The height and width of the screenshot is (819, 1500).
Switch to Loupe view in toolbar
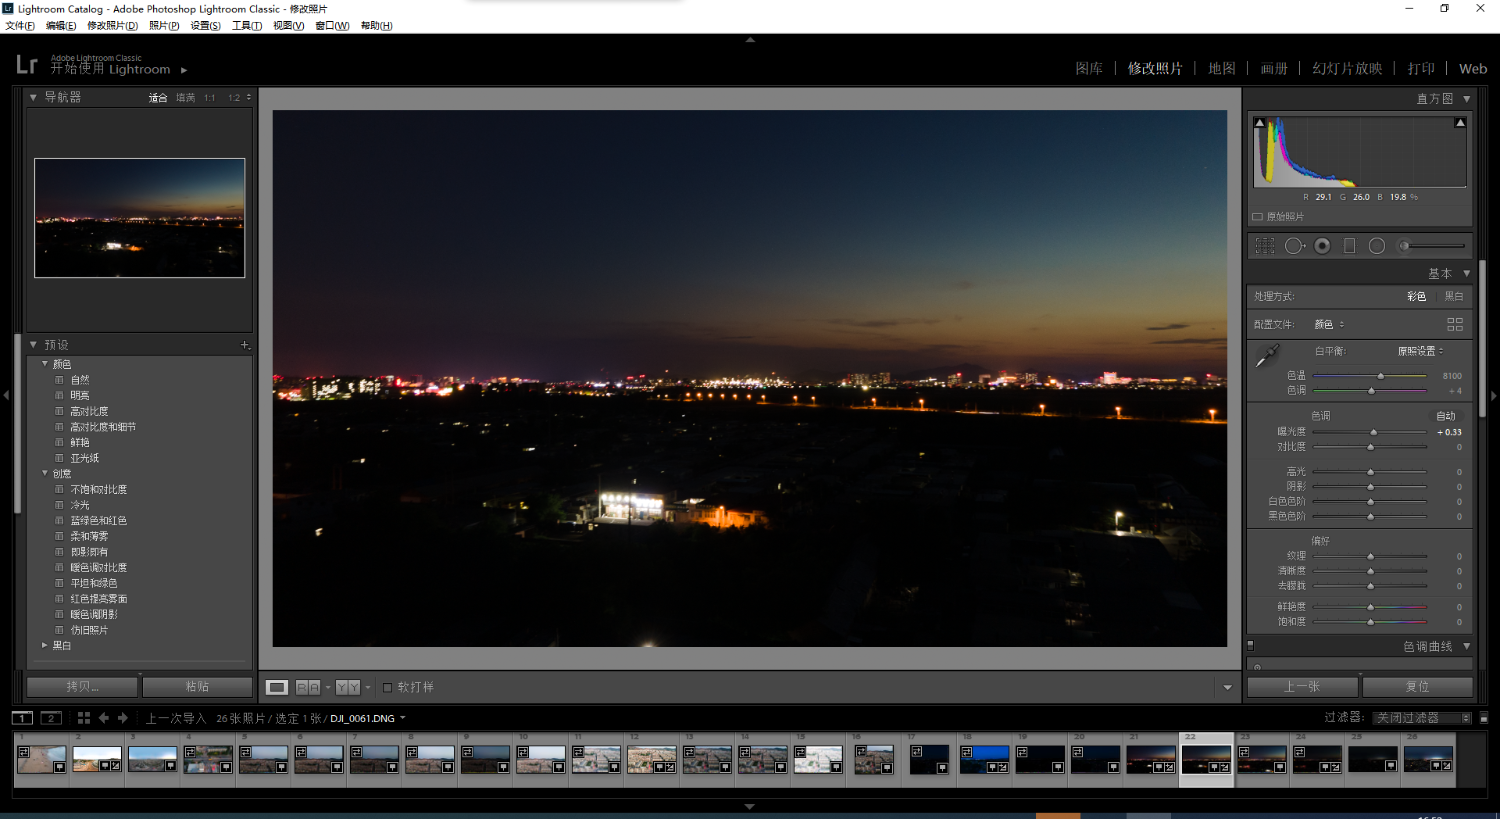(277, 687)
